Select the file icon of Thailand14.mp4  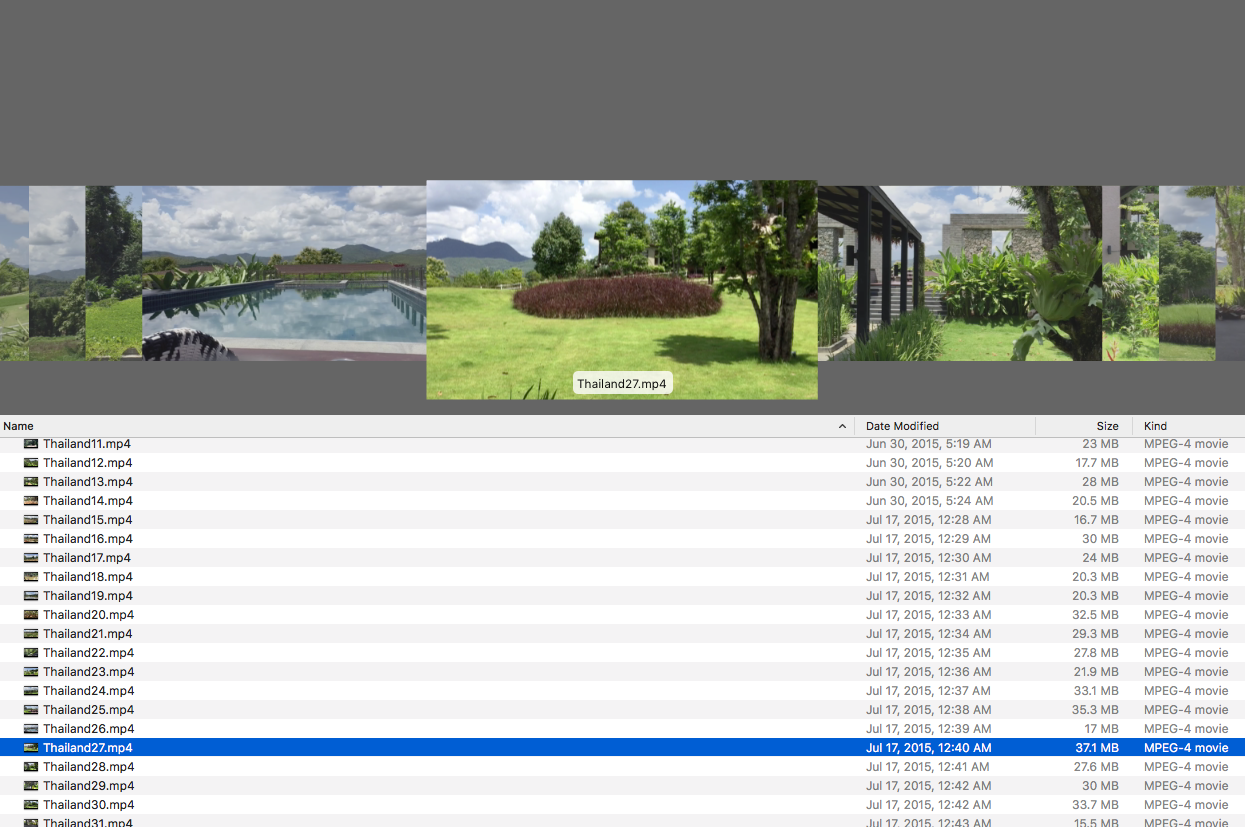(x=31, y=501)
